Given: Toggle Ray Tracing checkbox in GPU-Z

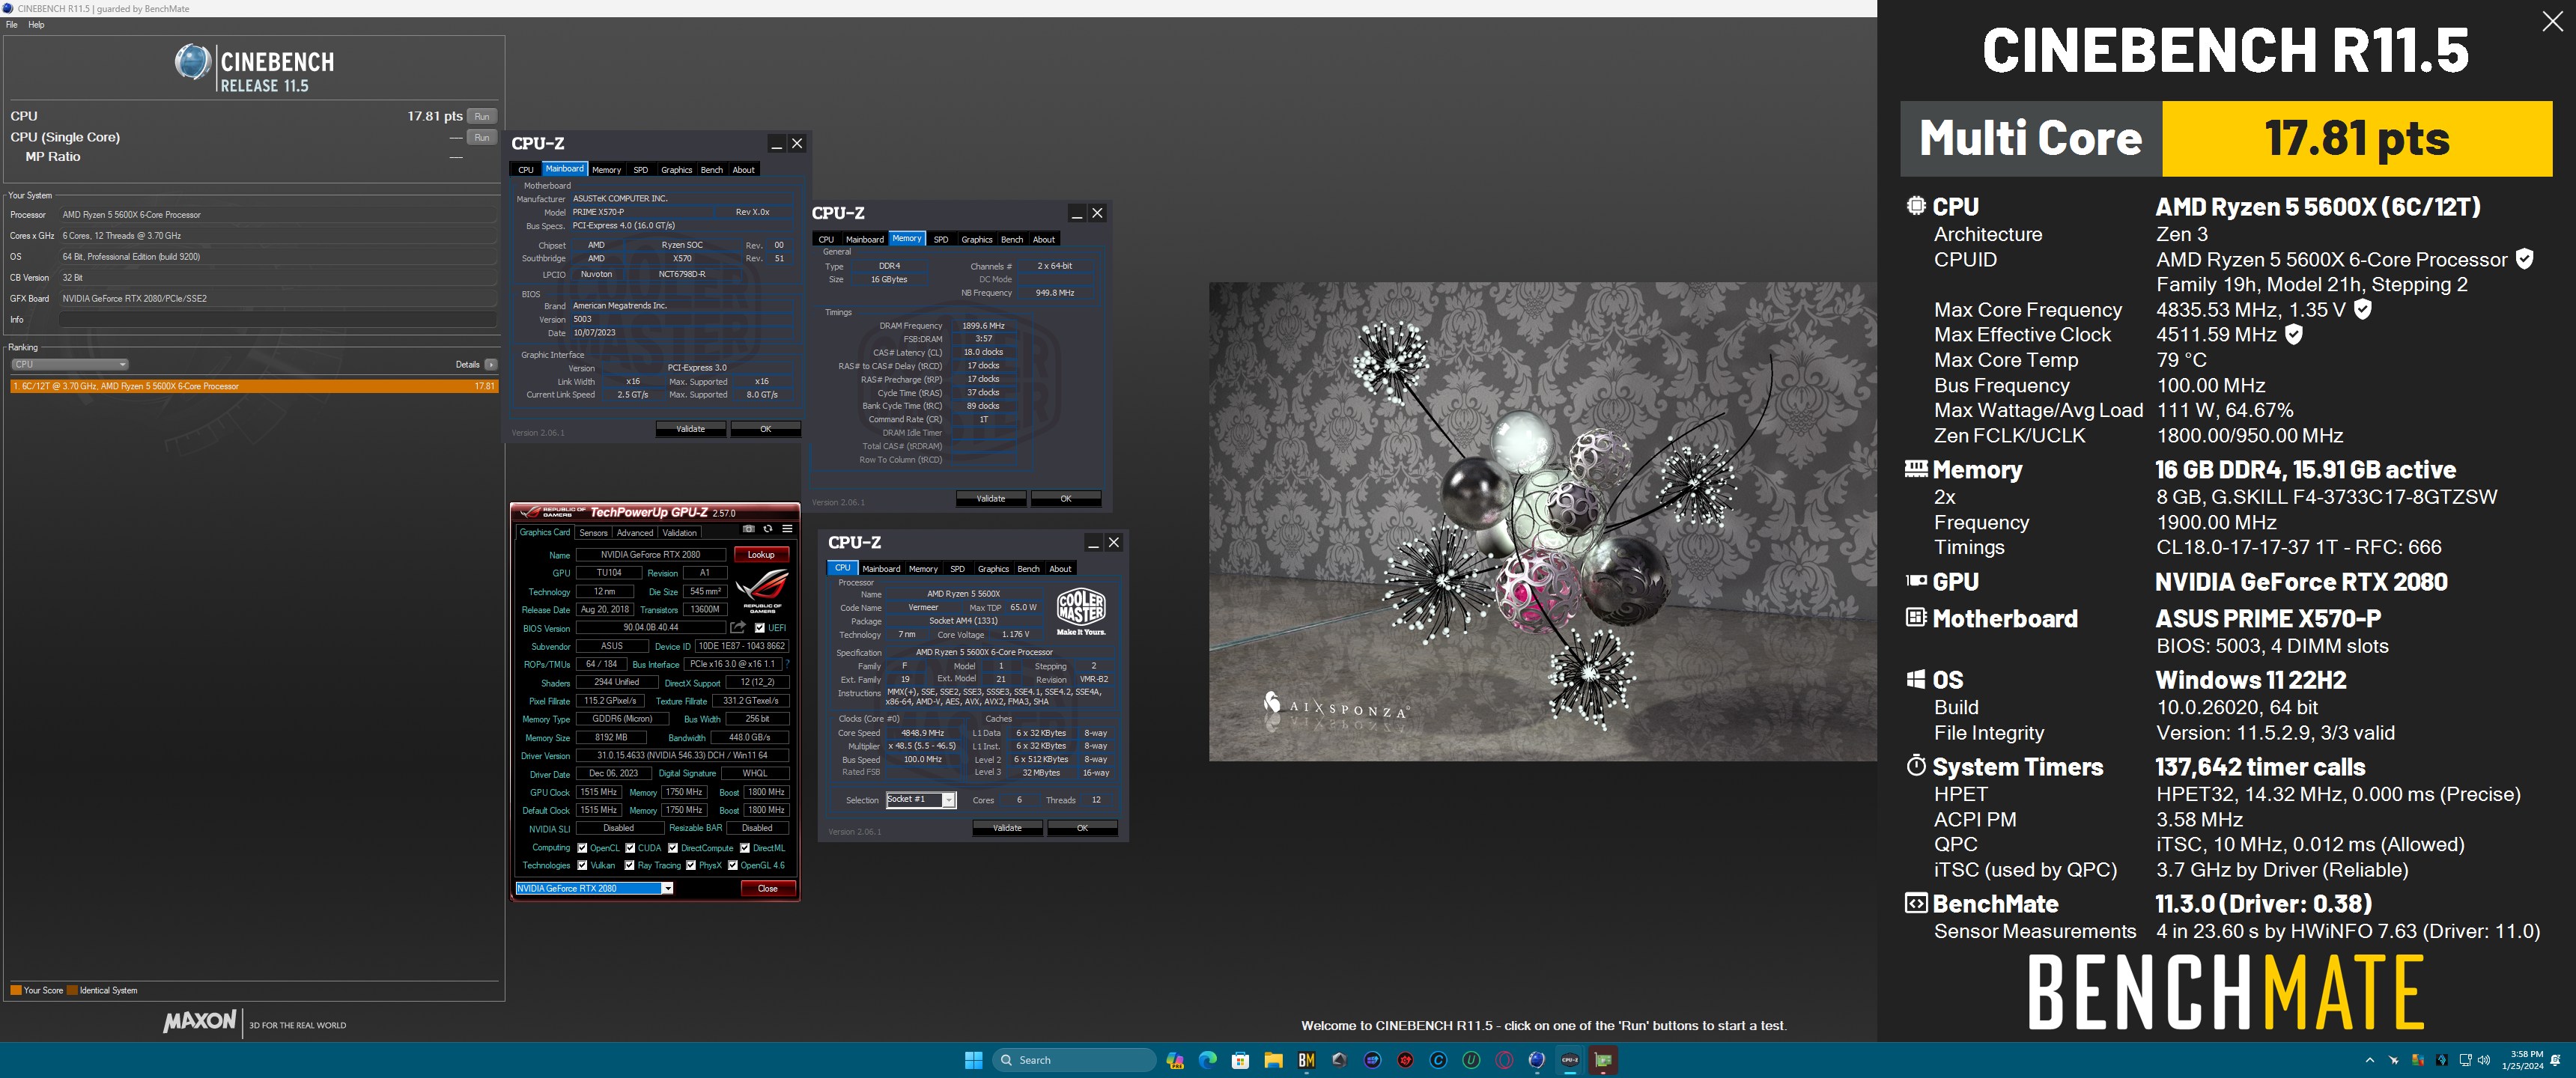Looking at the screenshot, I should point(630,866).
